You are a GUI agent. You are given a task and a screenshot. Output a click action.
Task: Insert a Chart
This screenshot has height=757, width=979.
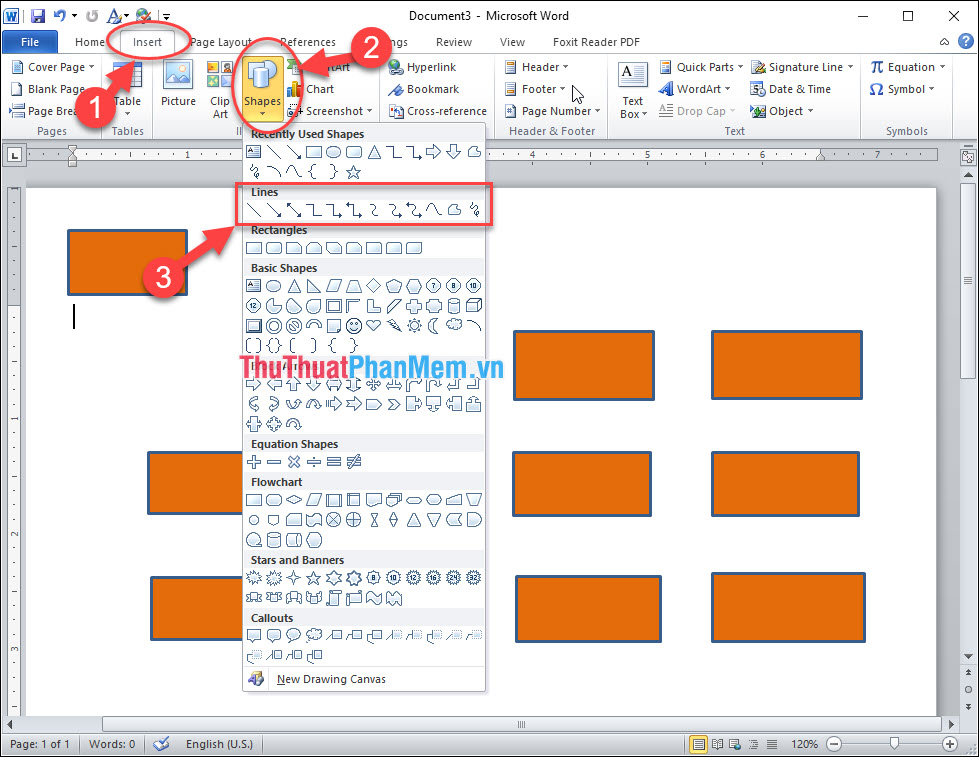(311, 89)
